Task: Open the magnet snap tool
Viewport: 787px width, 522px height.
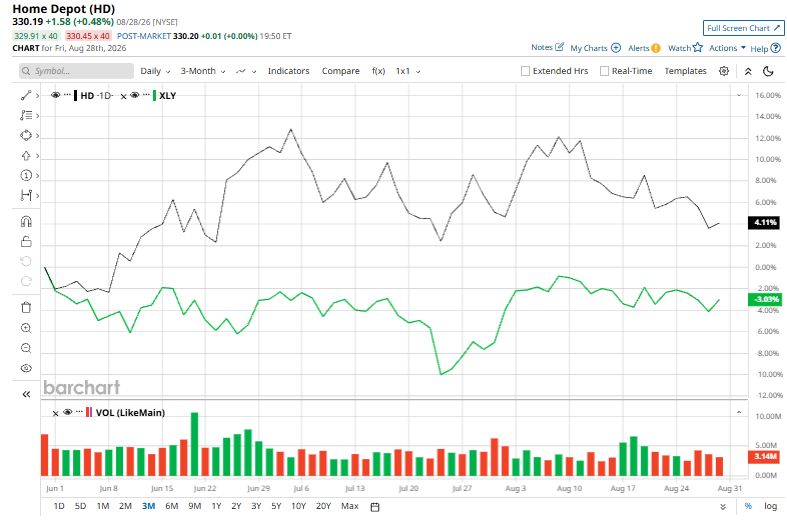Action: click(26, 221)
